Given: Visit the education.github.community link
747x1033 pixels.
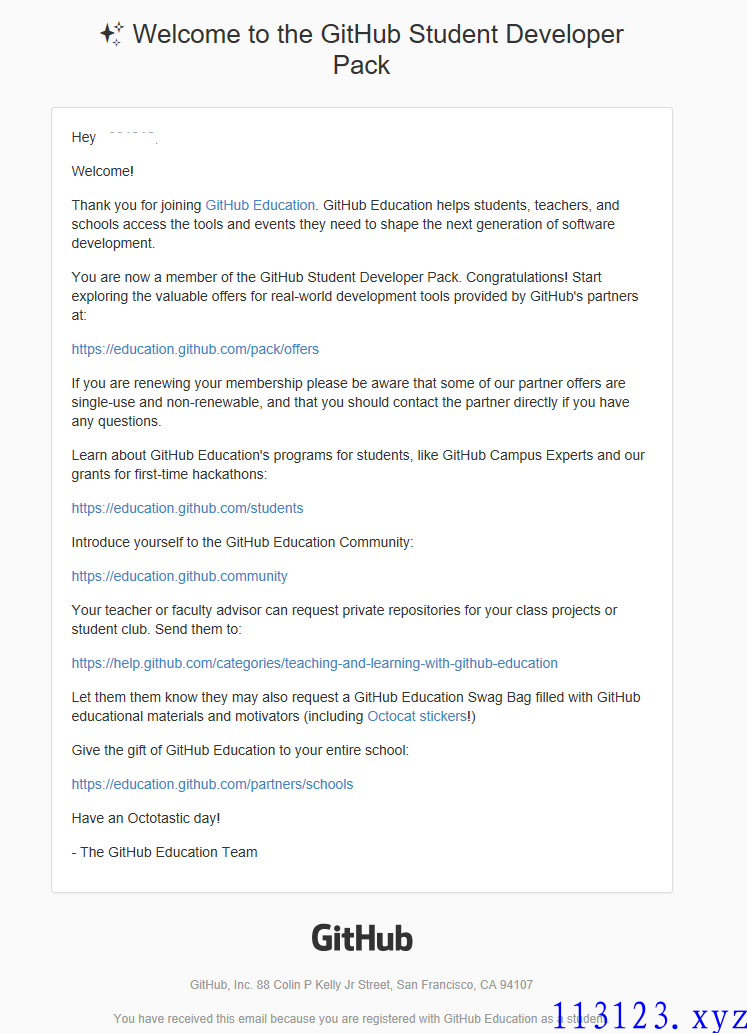Looking at the screenshot, I should pos(179,576).
